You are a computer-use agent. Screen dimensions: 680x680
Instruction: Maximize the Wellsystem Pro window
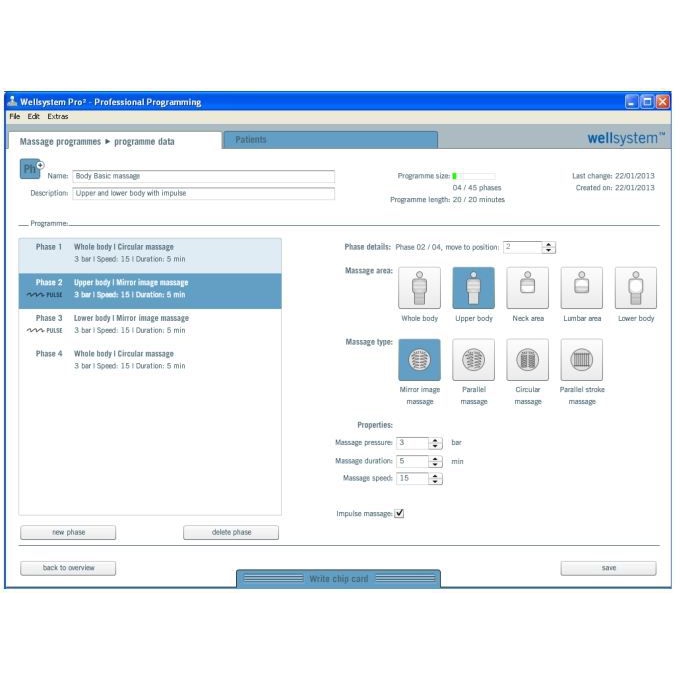click(x=647, y=102)
